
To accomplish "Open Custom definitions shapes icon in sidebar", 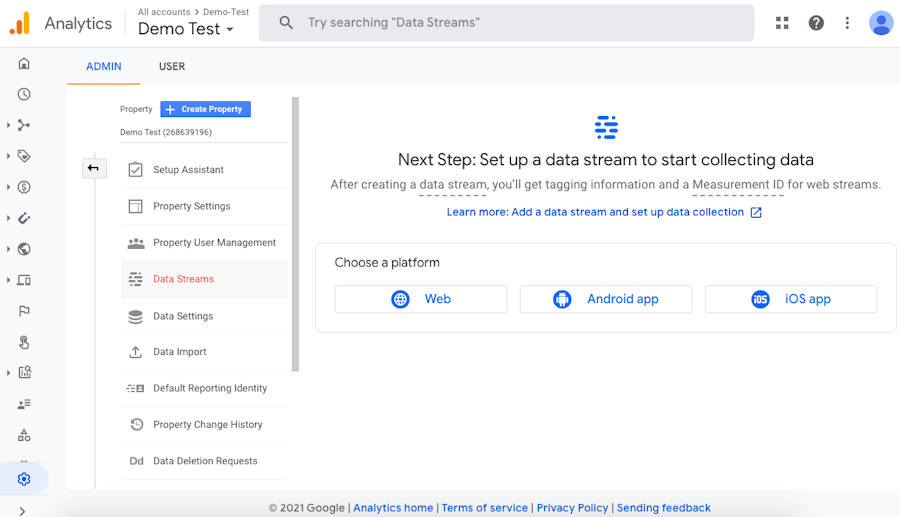I will tap(24, 435).
